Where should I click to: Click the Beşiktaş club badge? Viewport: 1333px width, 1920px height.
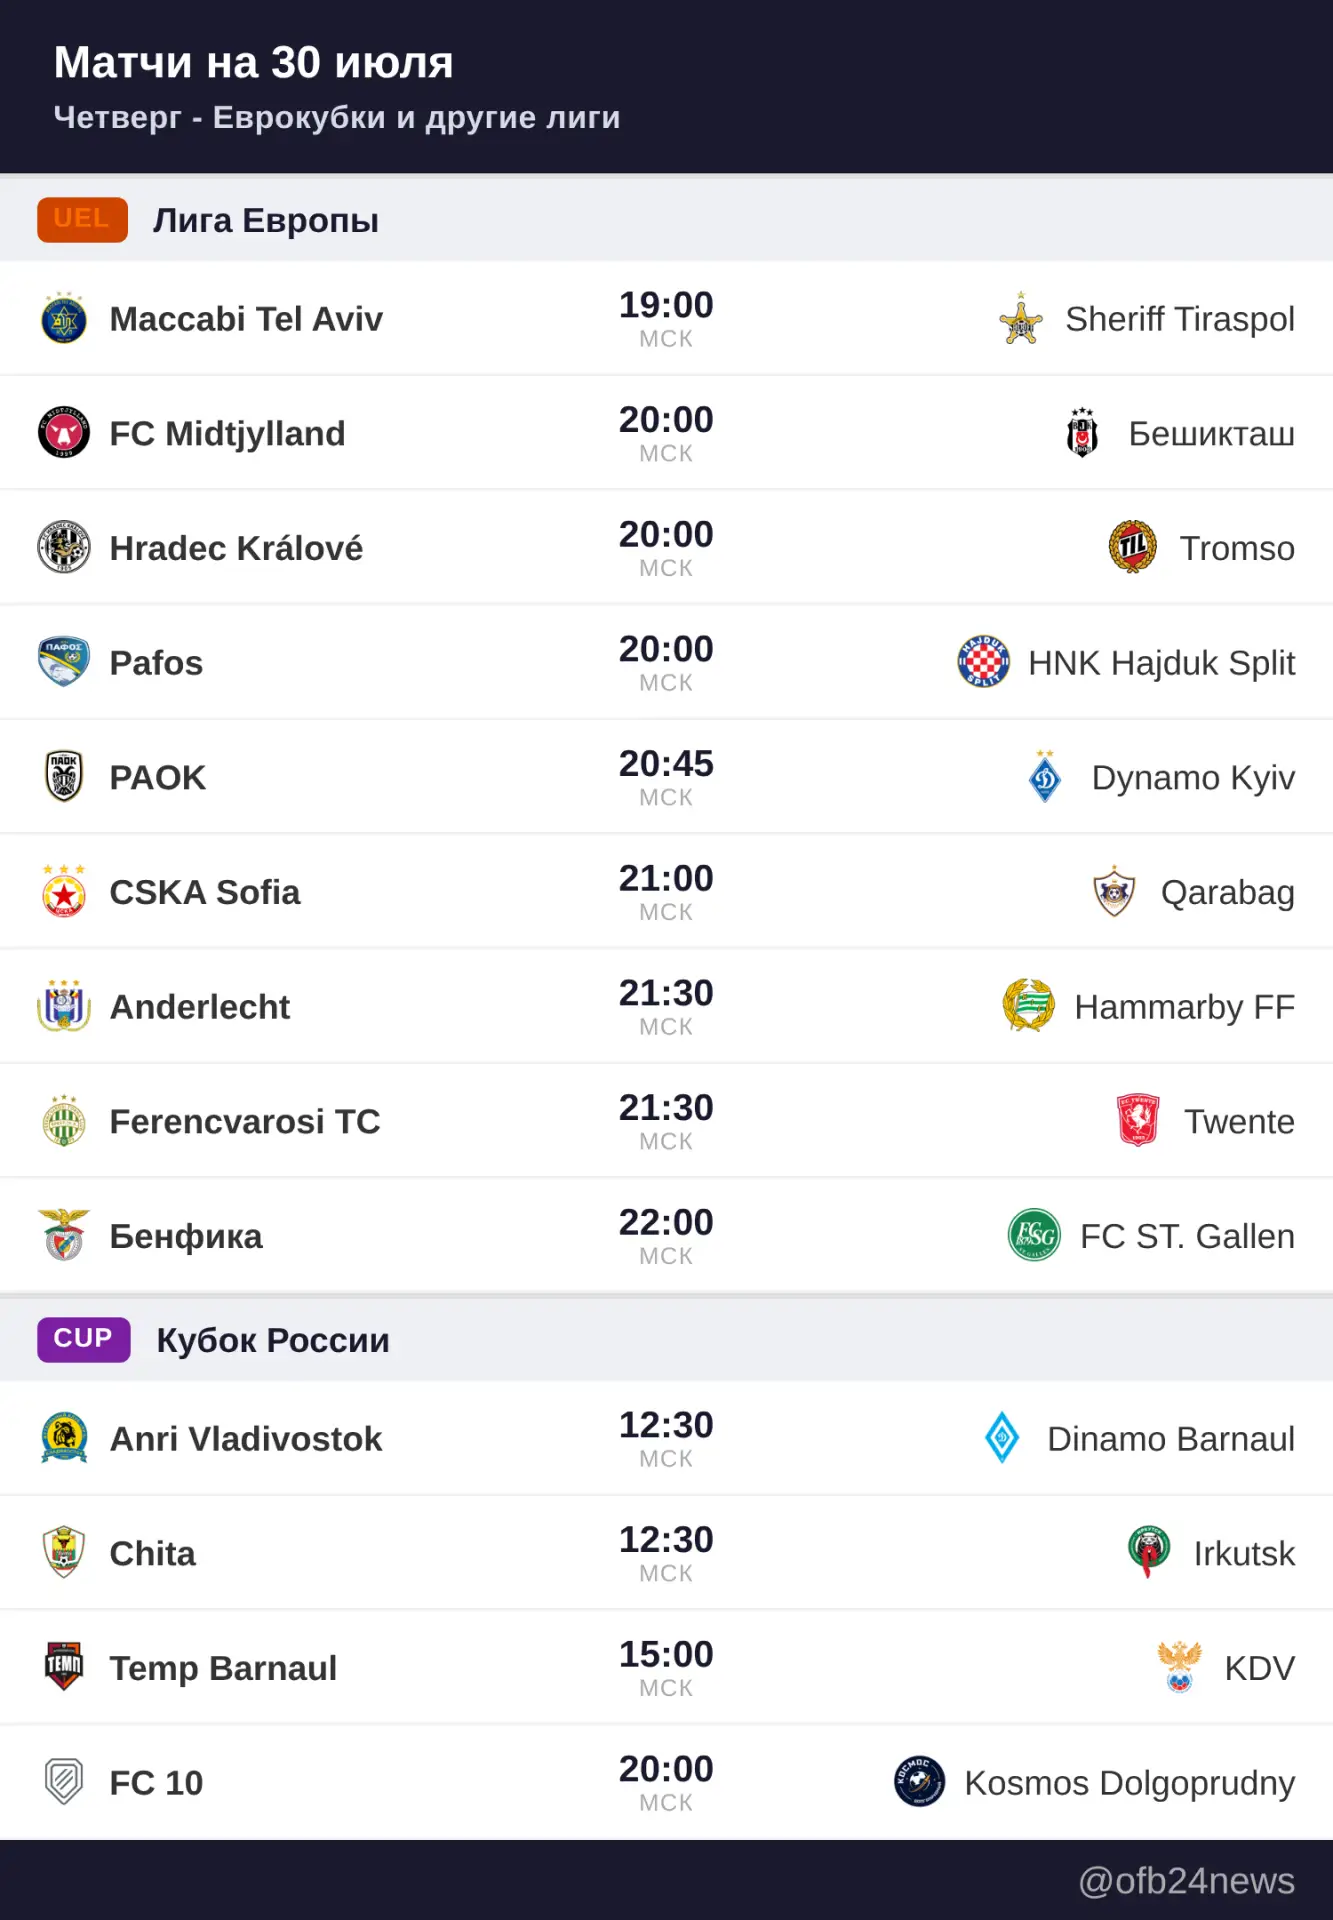[x=1083, y=433]
